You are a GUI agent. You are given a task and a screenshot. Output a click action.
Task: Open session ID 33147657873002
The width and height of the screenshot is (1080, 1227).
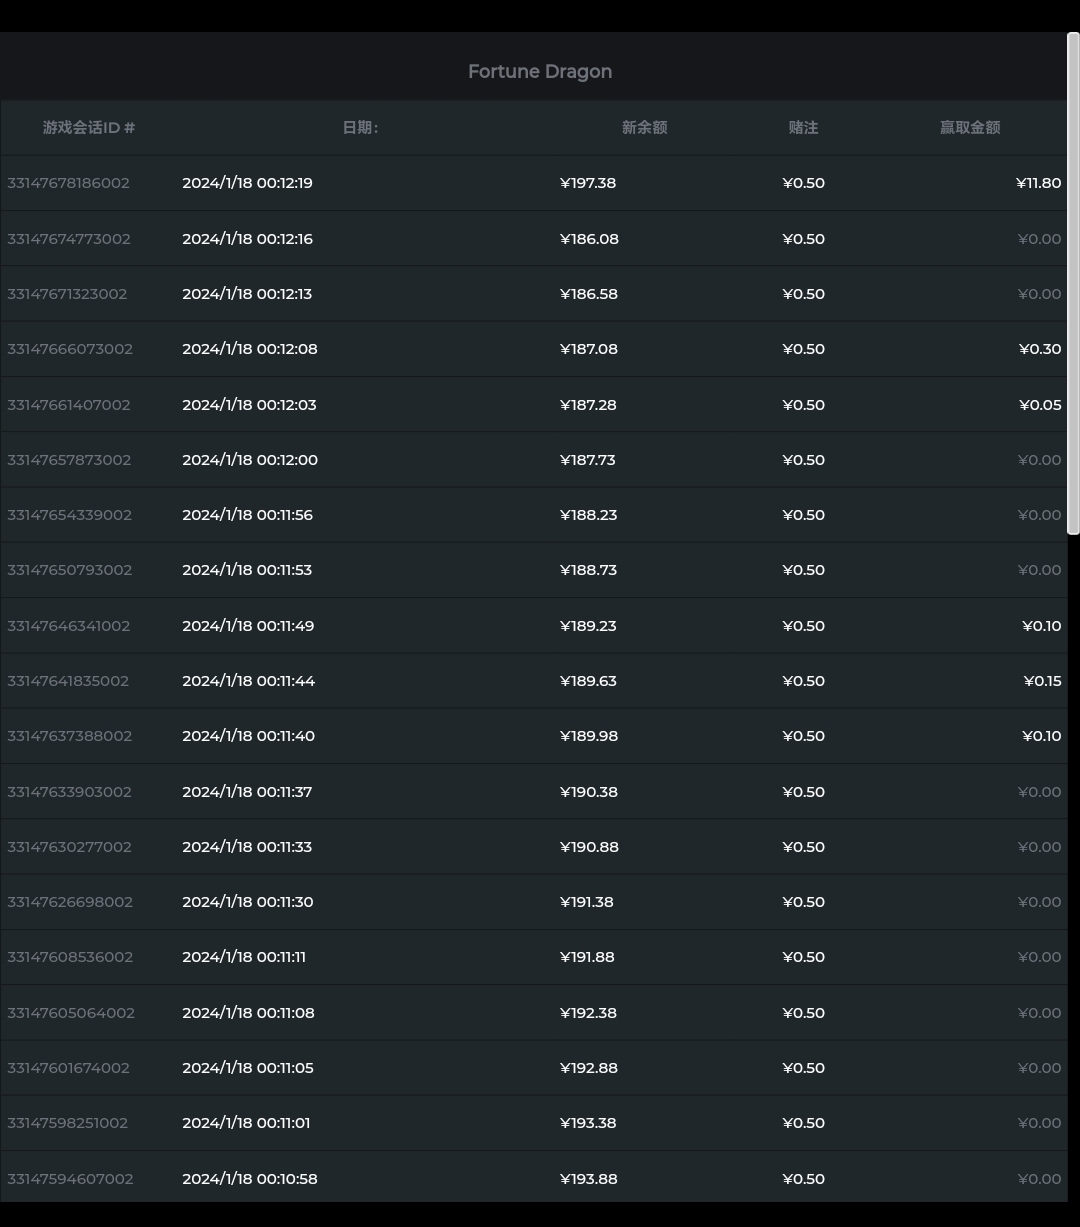pos(69,460)
